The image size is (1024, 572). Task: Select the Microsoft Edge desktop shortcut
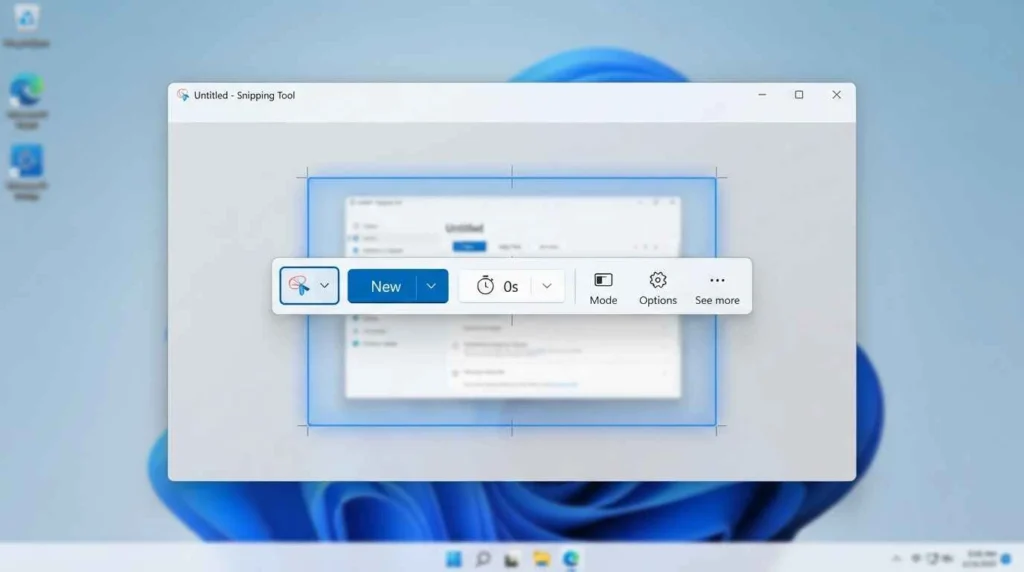pos(27,100)
